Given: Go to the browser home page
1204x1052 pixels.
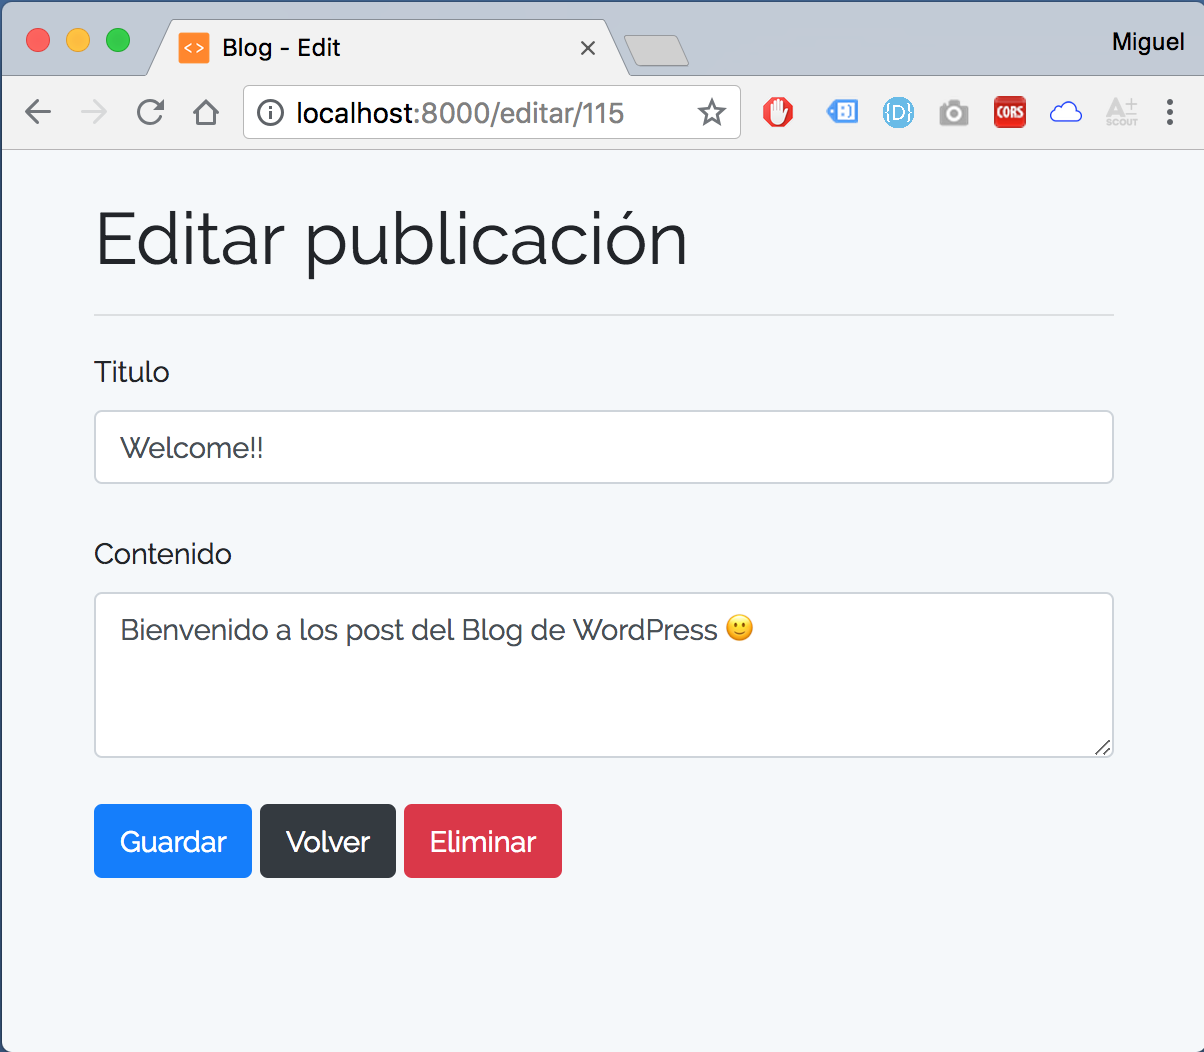Looking at the screenshot, I should tap(206, 112).
